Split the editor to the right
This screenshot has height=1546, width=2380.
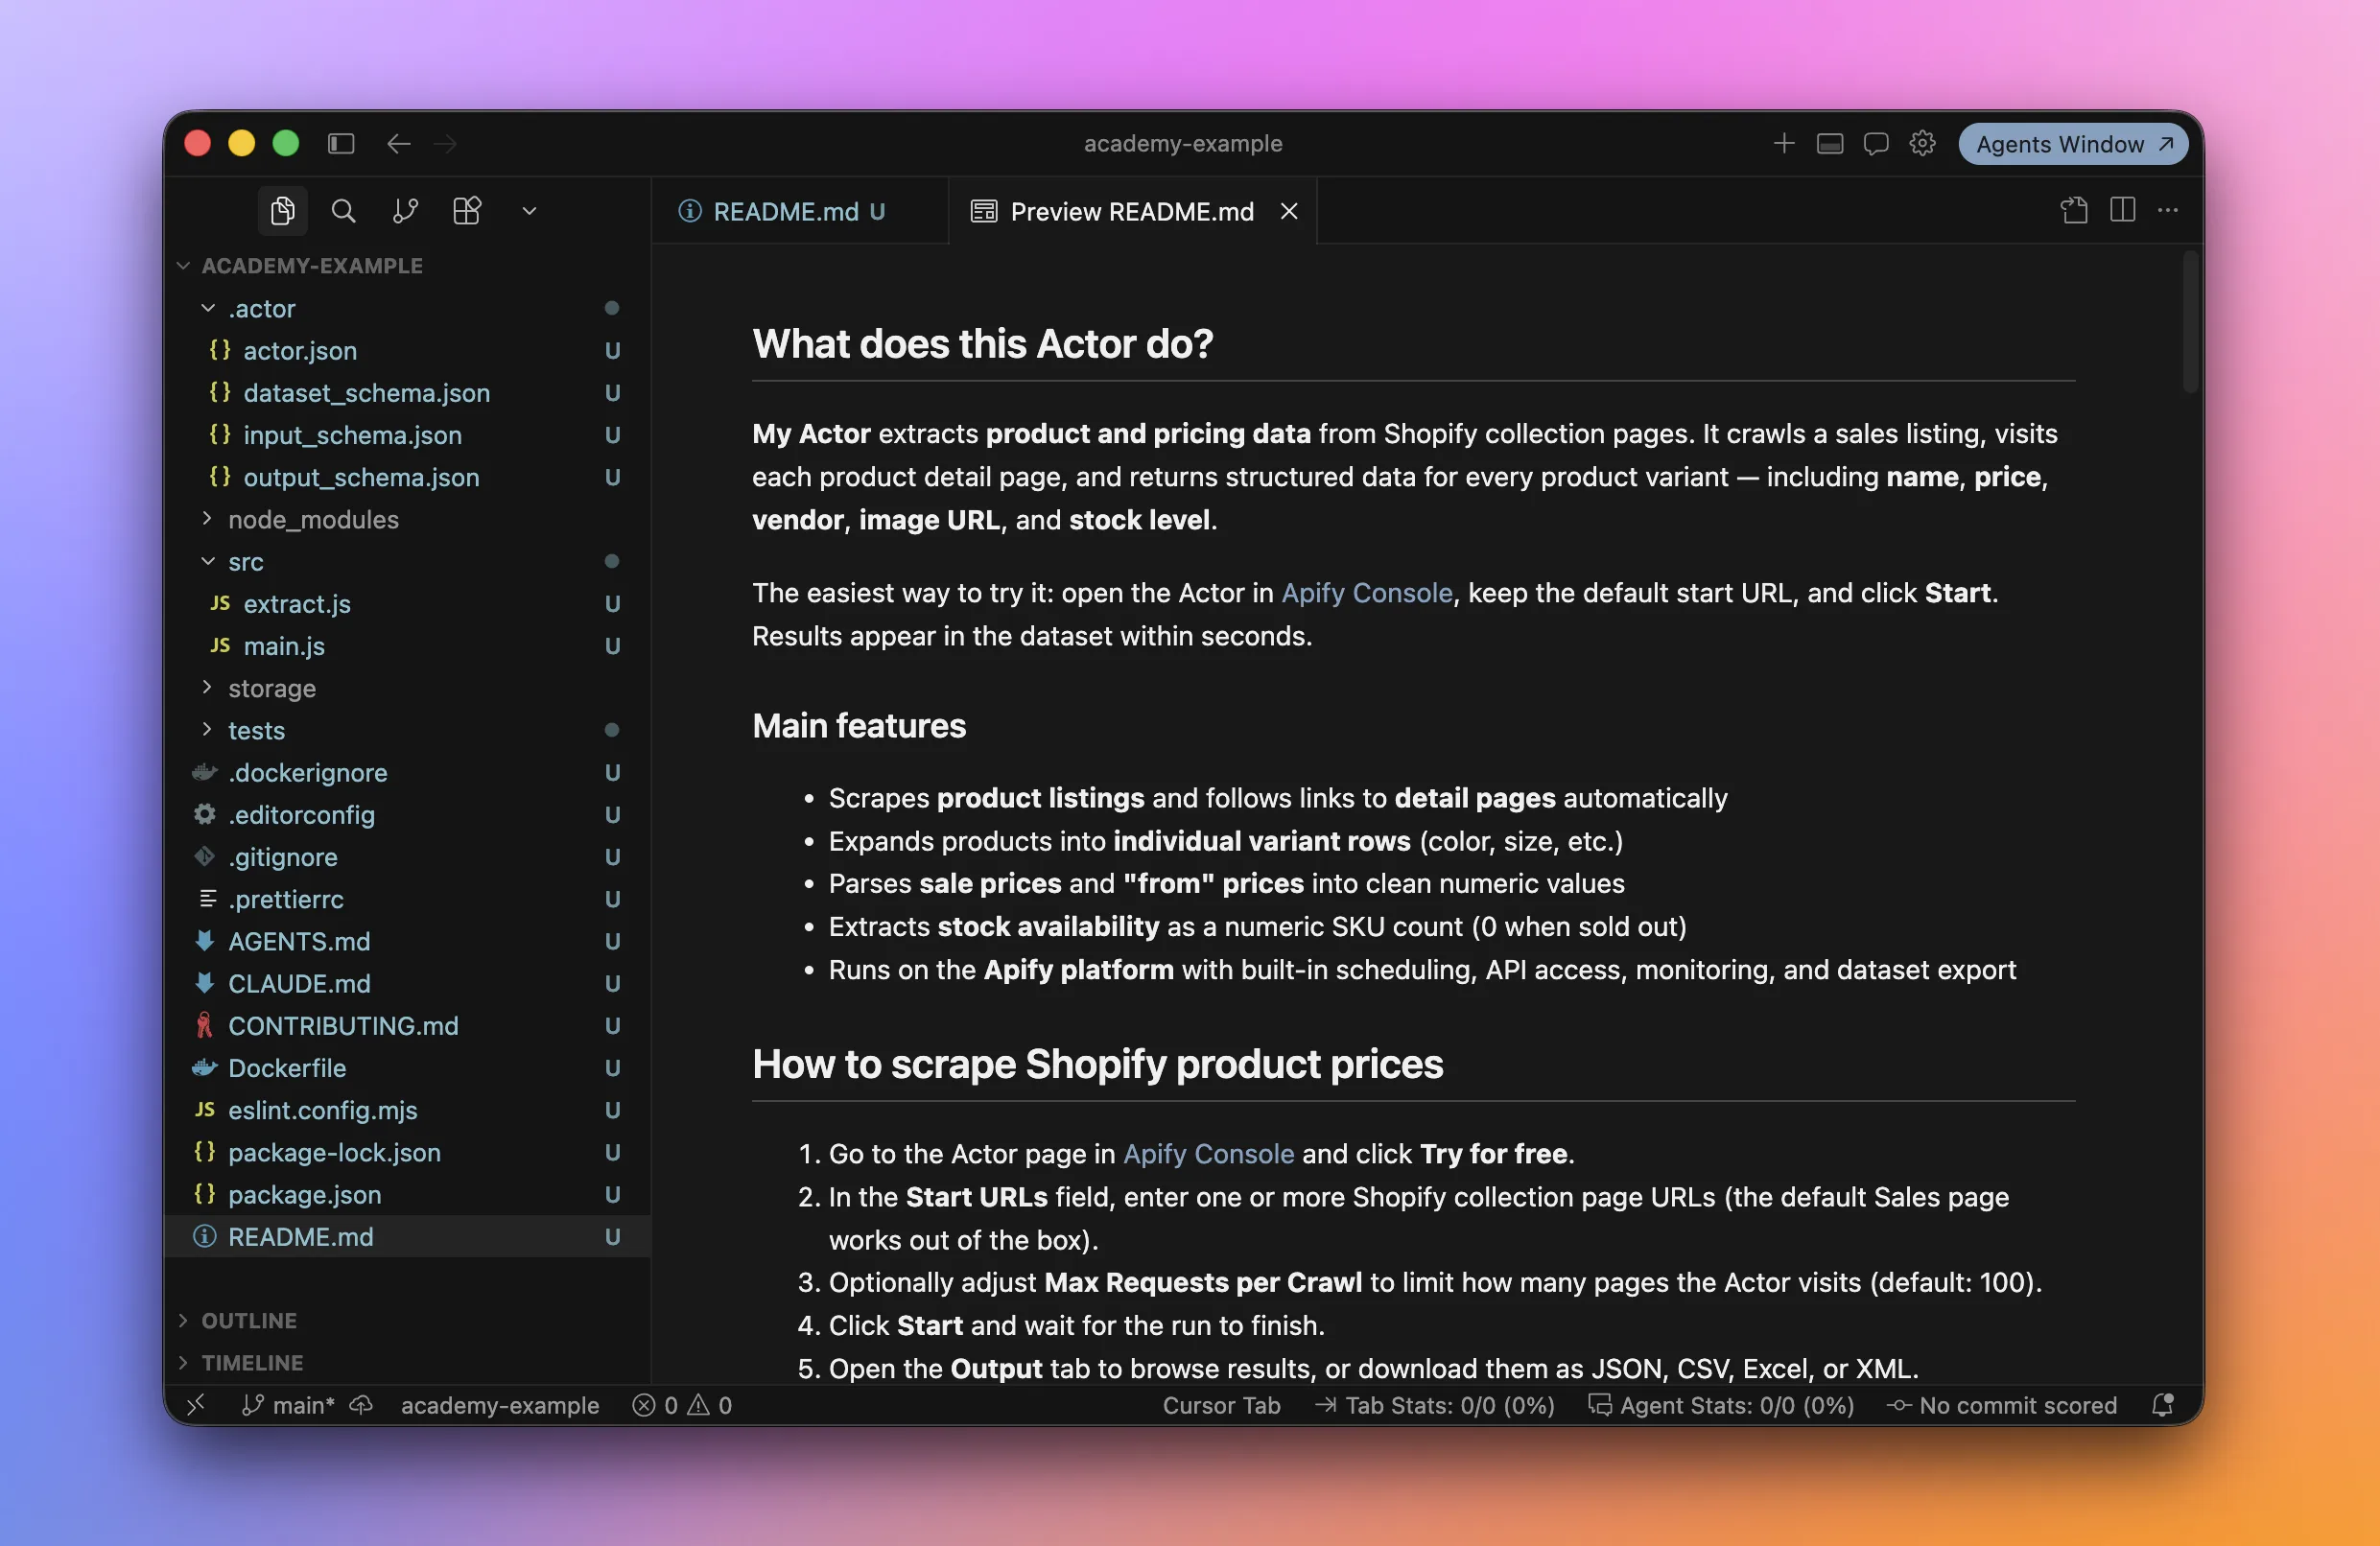point(2122,210)
